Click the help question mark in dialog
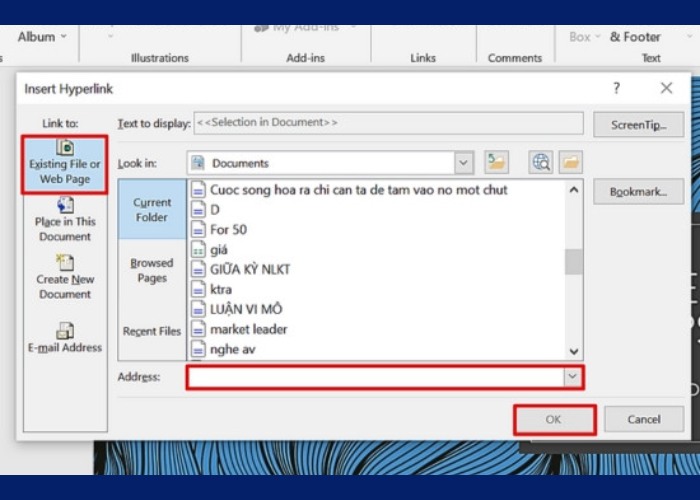The width and height of the screenshot is (700, 500). click(x=617, y=88)
